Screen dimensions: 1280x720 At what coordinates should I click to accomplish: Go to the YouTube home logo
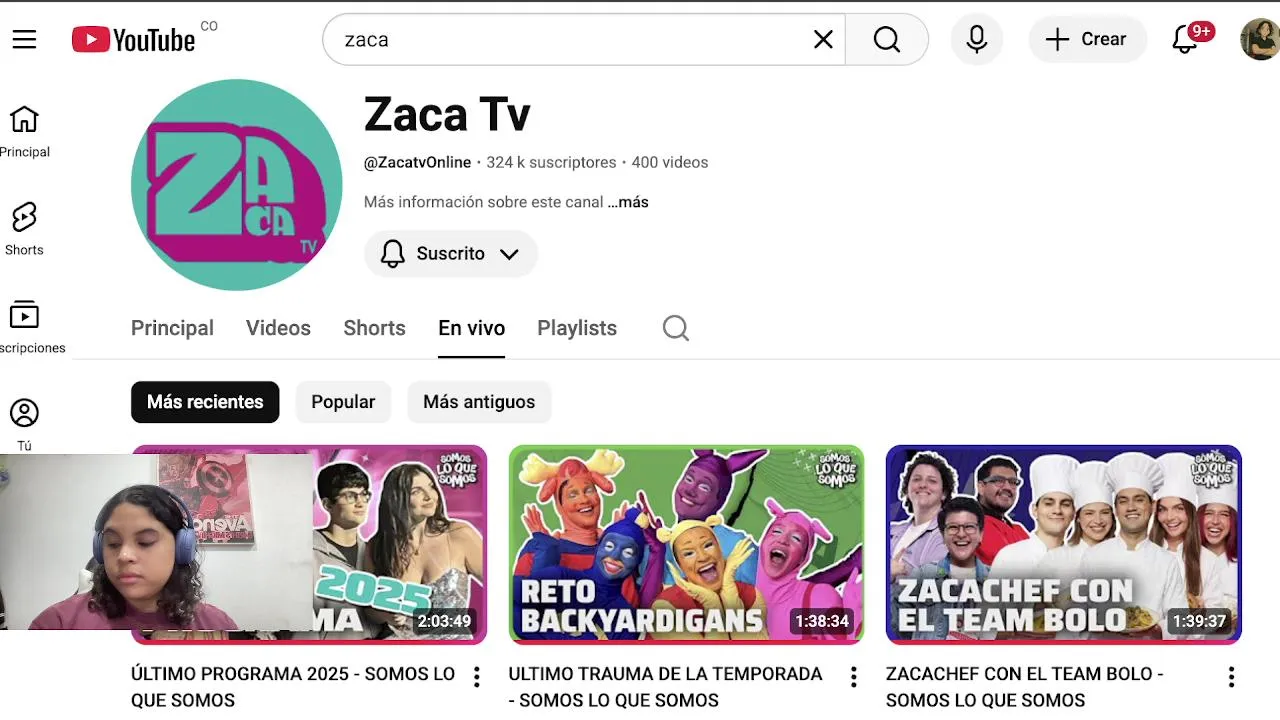click(133, 39)
